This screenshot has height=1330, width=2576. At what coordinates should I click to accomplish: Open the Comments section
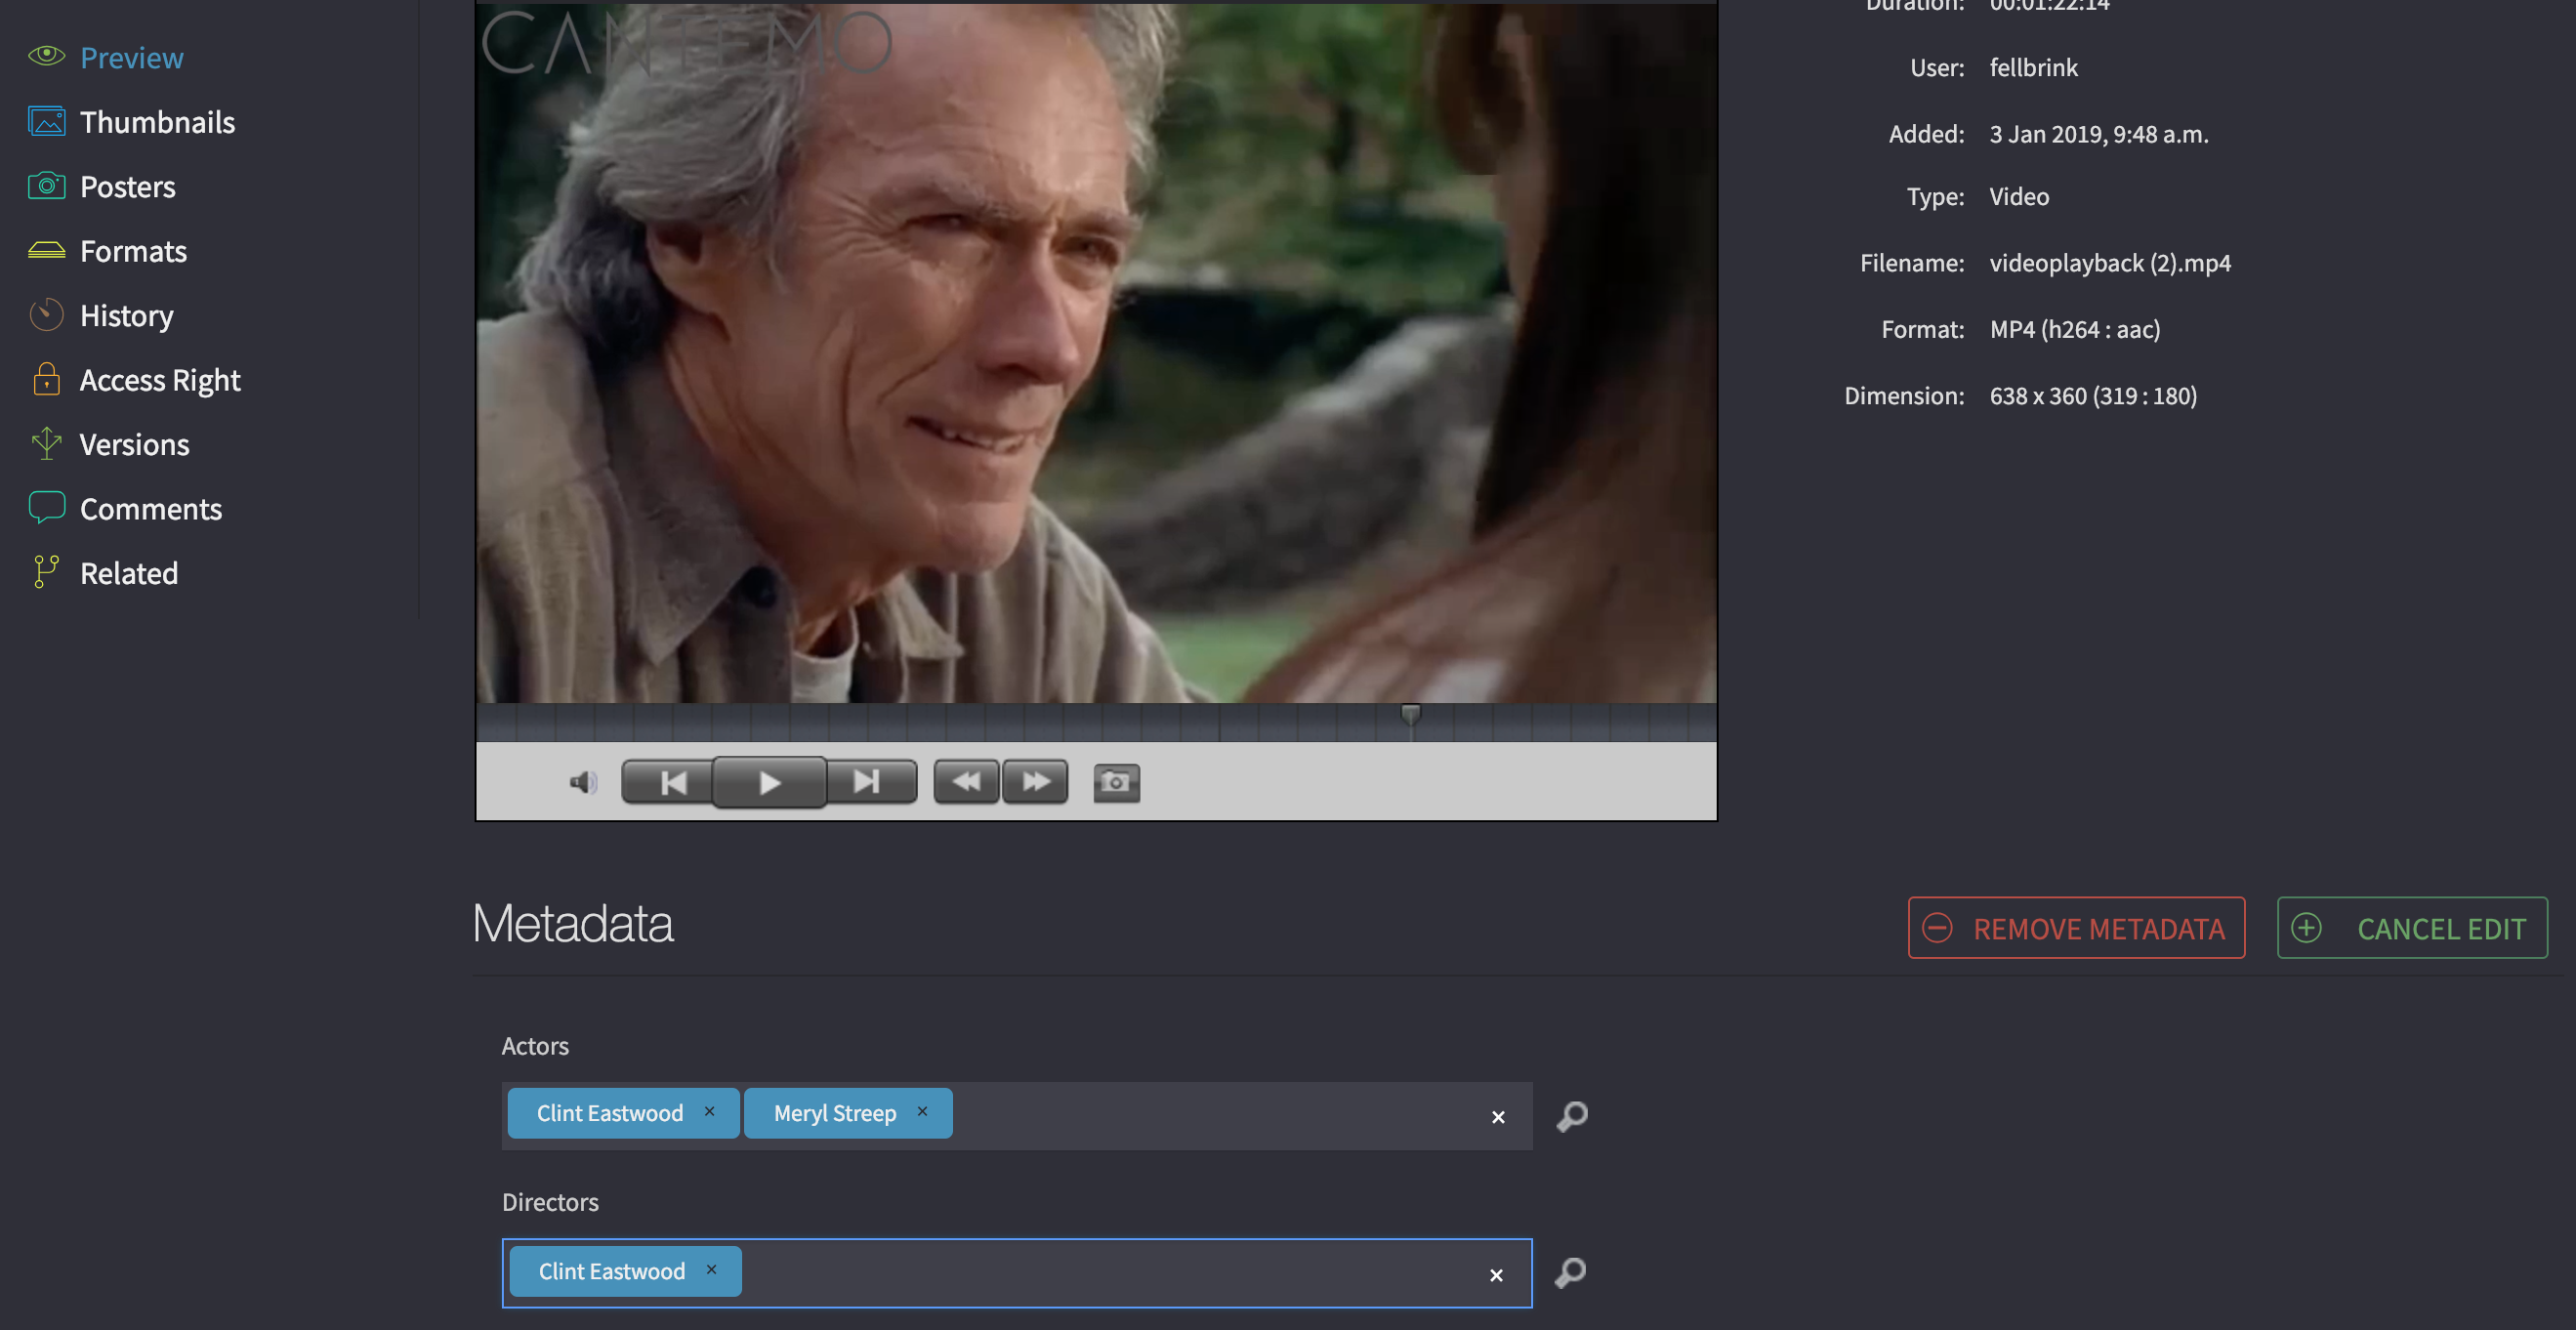pos(150,508)
